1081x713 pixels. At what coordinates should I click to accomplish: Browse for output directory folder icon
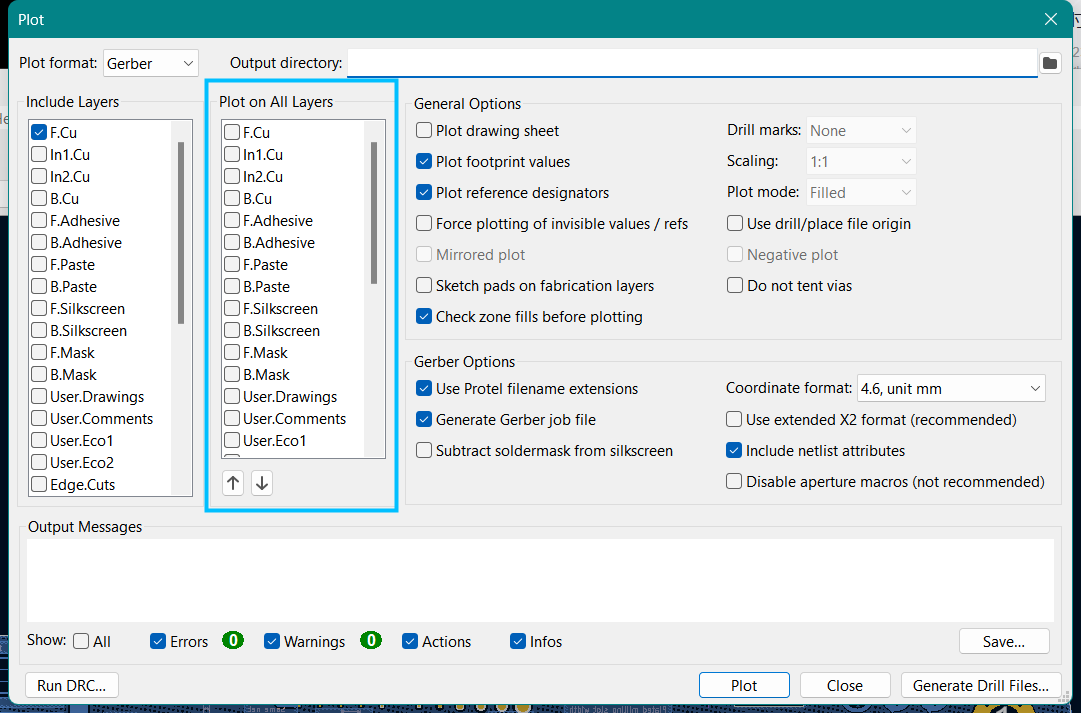pos(1049,63)
